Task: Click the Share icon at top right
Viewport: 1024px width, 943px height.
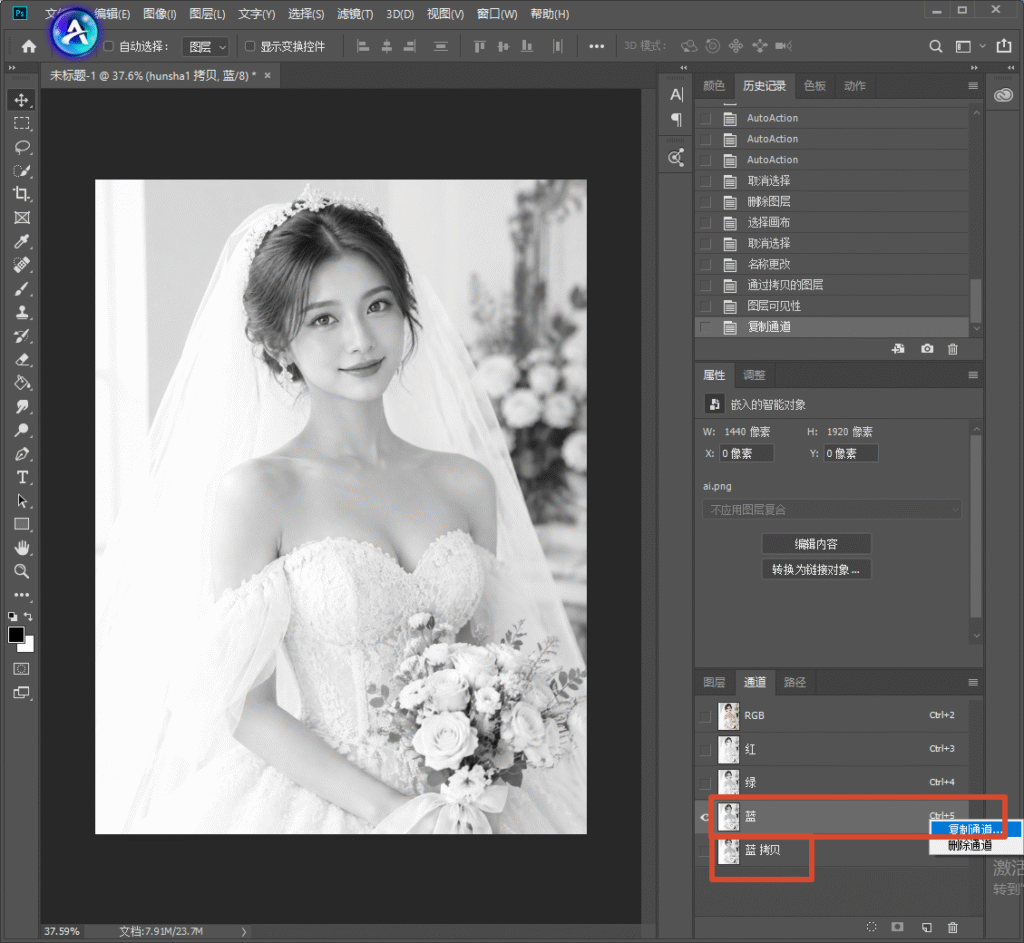Action: (x=1004, y=46)
